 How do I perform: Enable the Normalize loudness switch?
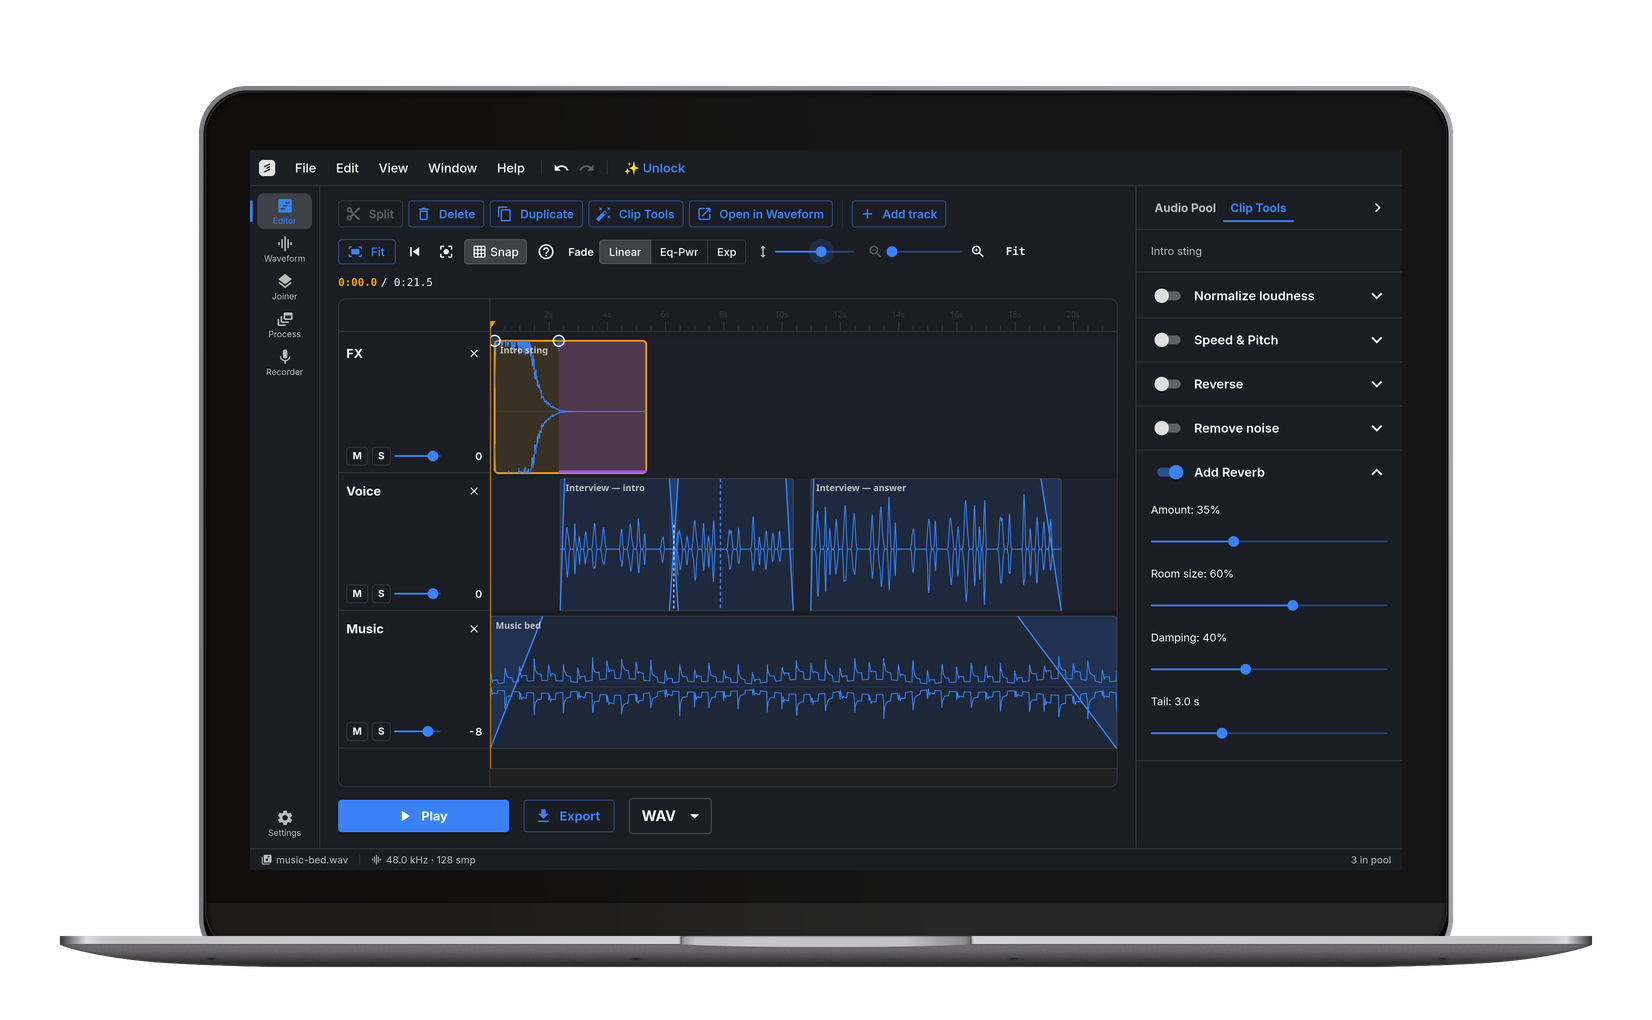point(1167,296)
